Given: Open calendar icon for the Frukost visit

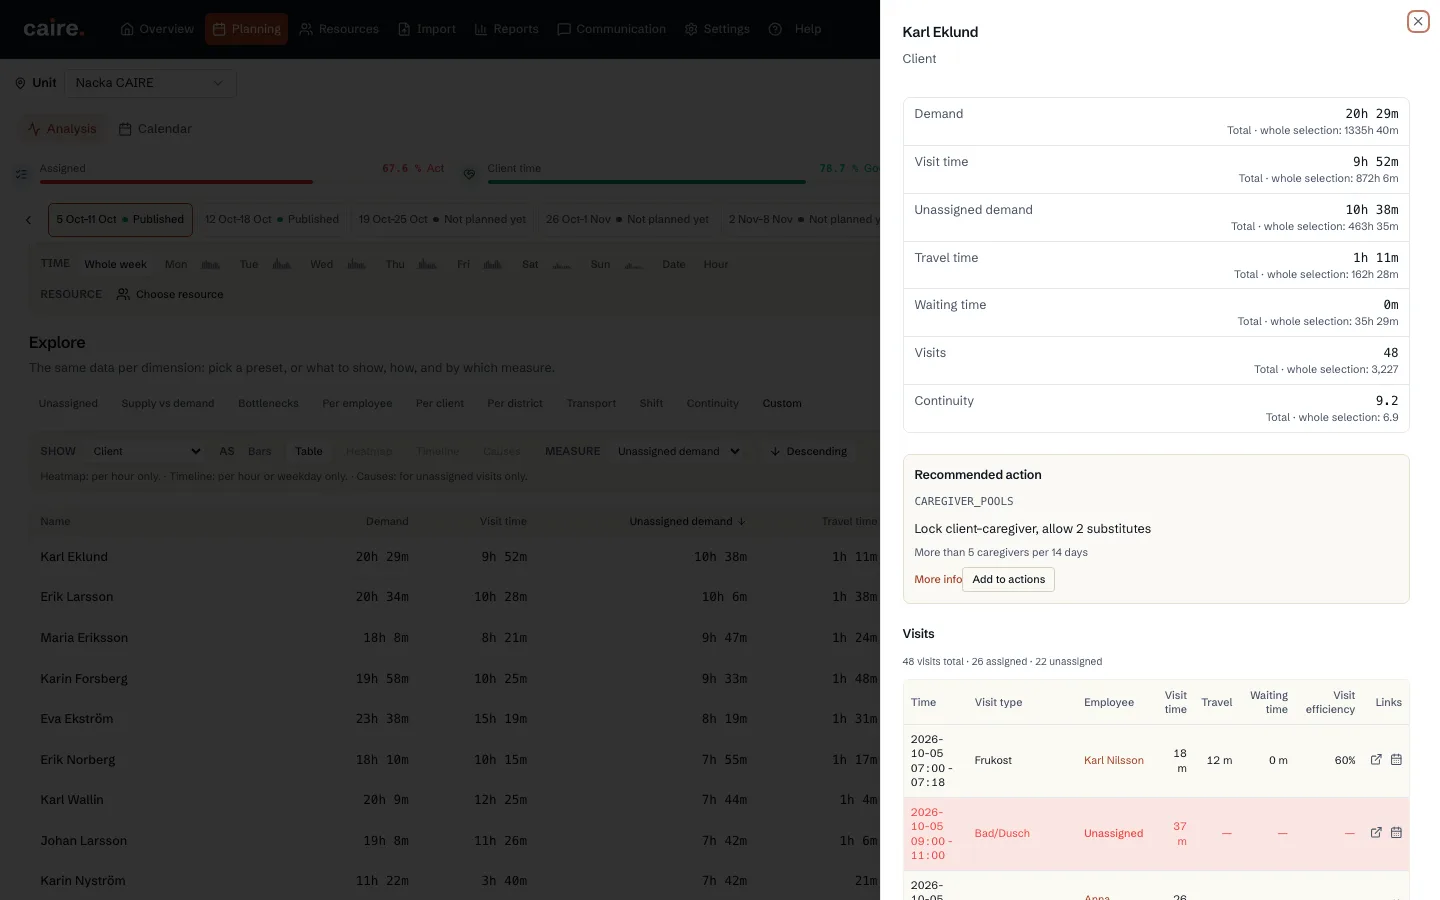Looking at the screenshot, I should [1396, 760].
